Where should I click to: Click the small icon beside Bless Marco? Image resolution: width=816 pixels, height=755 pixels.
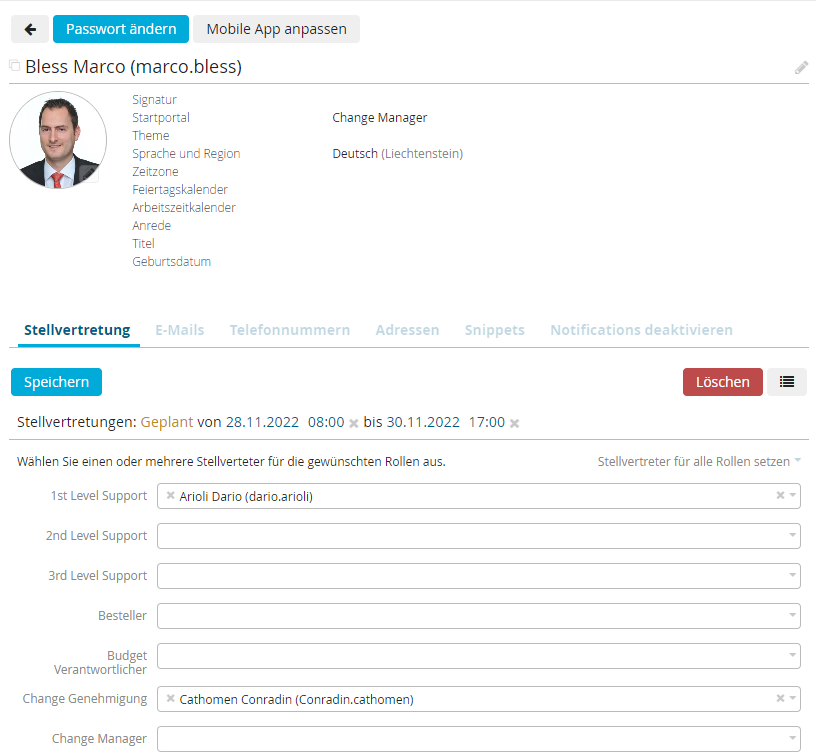(x=15, y=66)
